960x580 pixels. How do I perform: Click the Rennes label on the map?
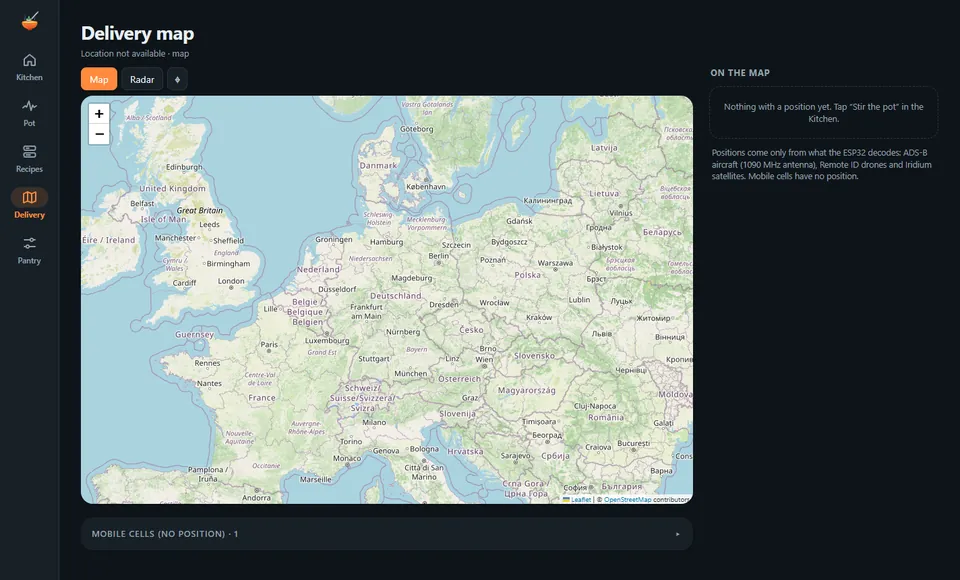tap(207, 363)
